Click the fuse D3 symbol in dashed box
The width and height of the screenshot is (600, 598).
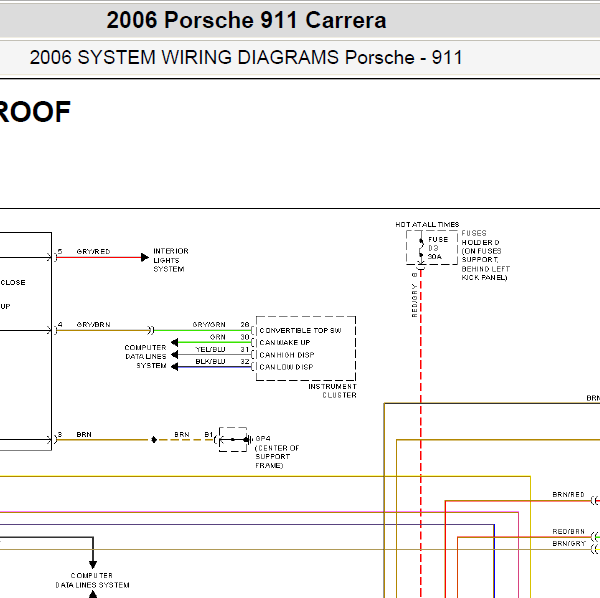coord(421,248)
